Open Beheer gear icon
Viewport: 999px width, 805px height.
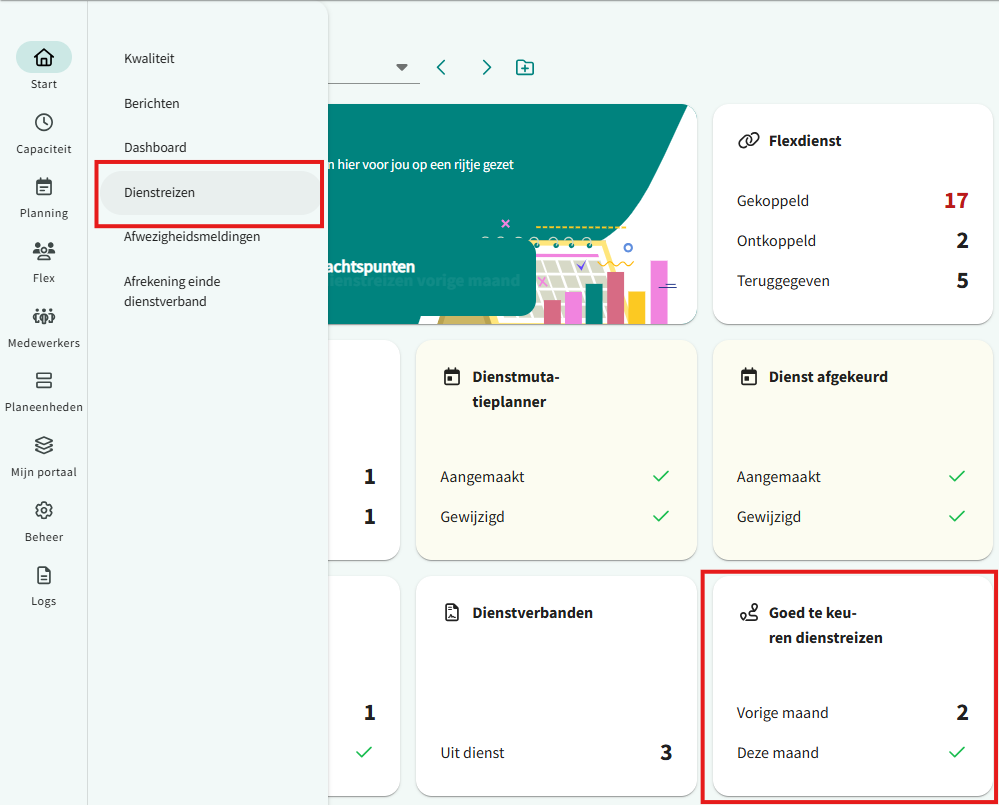[x=43, y=510]
